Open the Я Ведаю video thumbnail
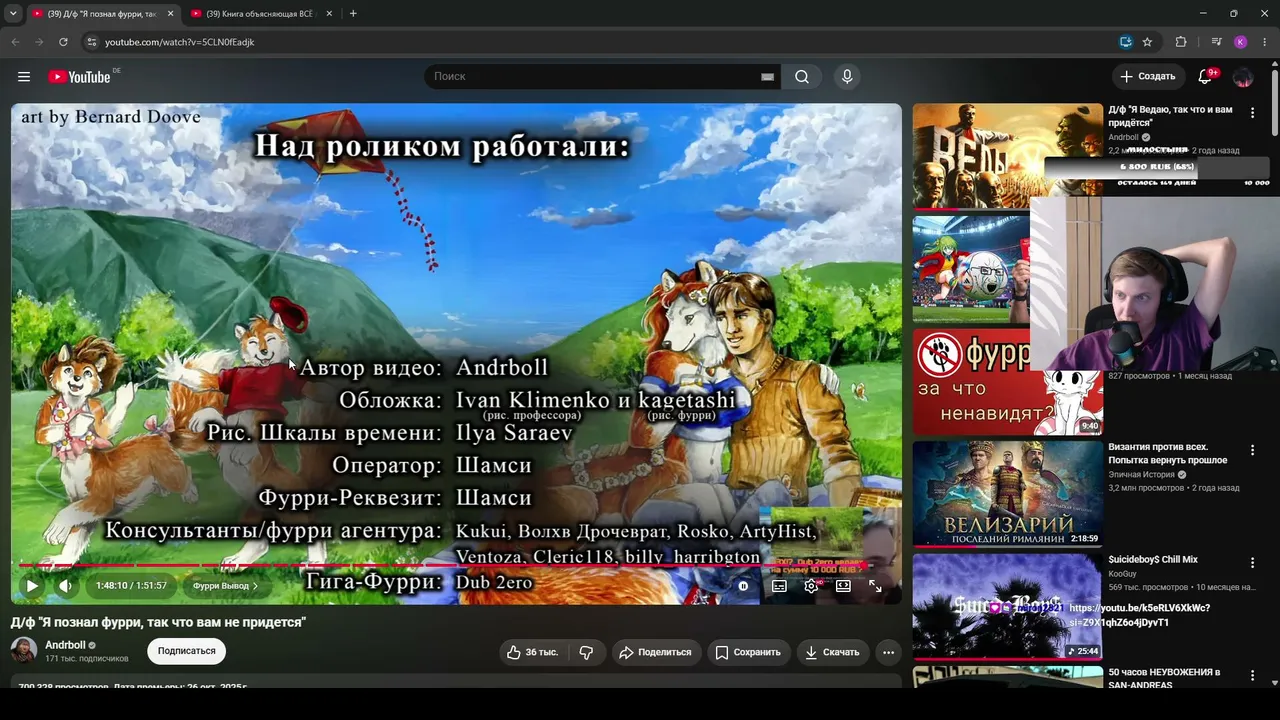The height and width of the screenshot is (720, 1280). pyautogui.click(x=1007, y=157)
